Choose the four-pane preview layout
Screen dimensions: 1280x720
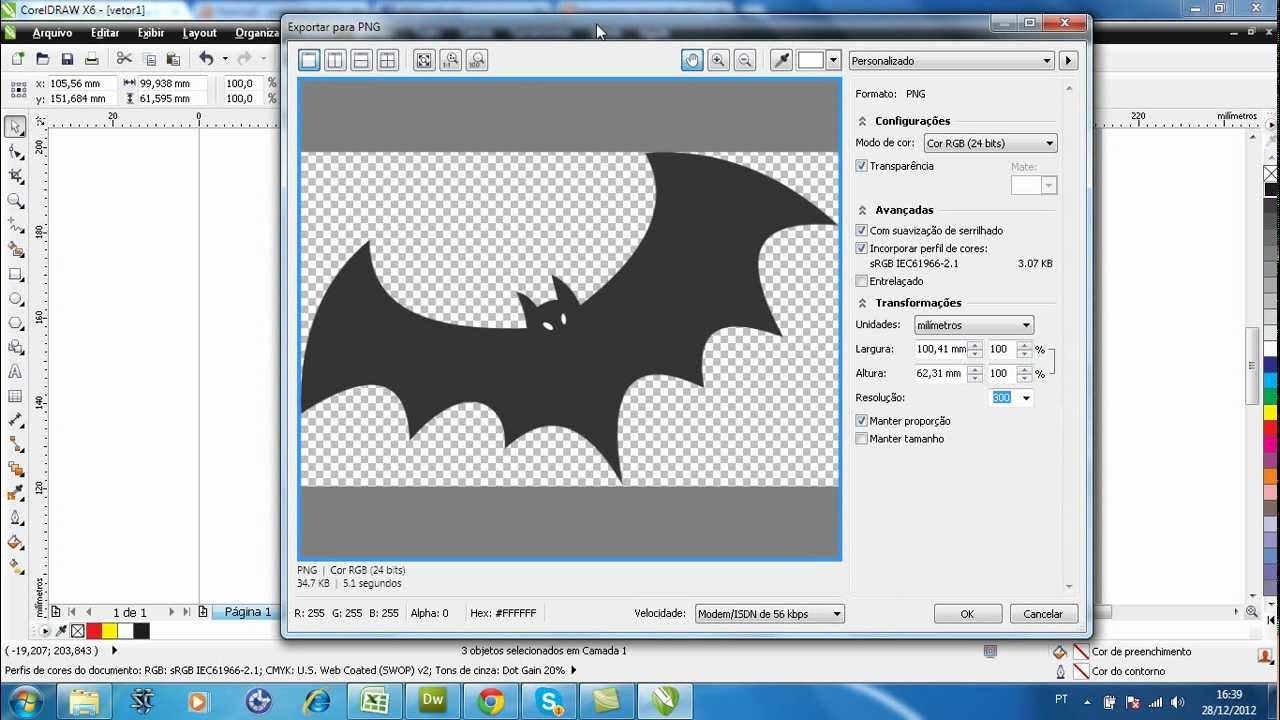[387, 61]
